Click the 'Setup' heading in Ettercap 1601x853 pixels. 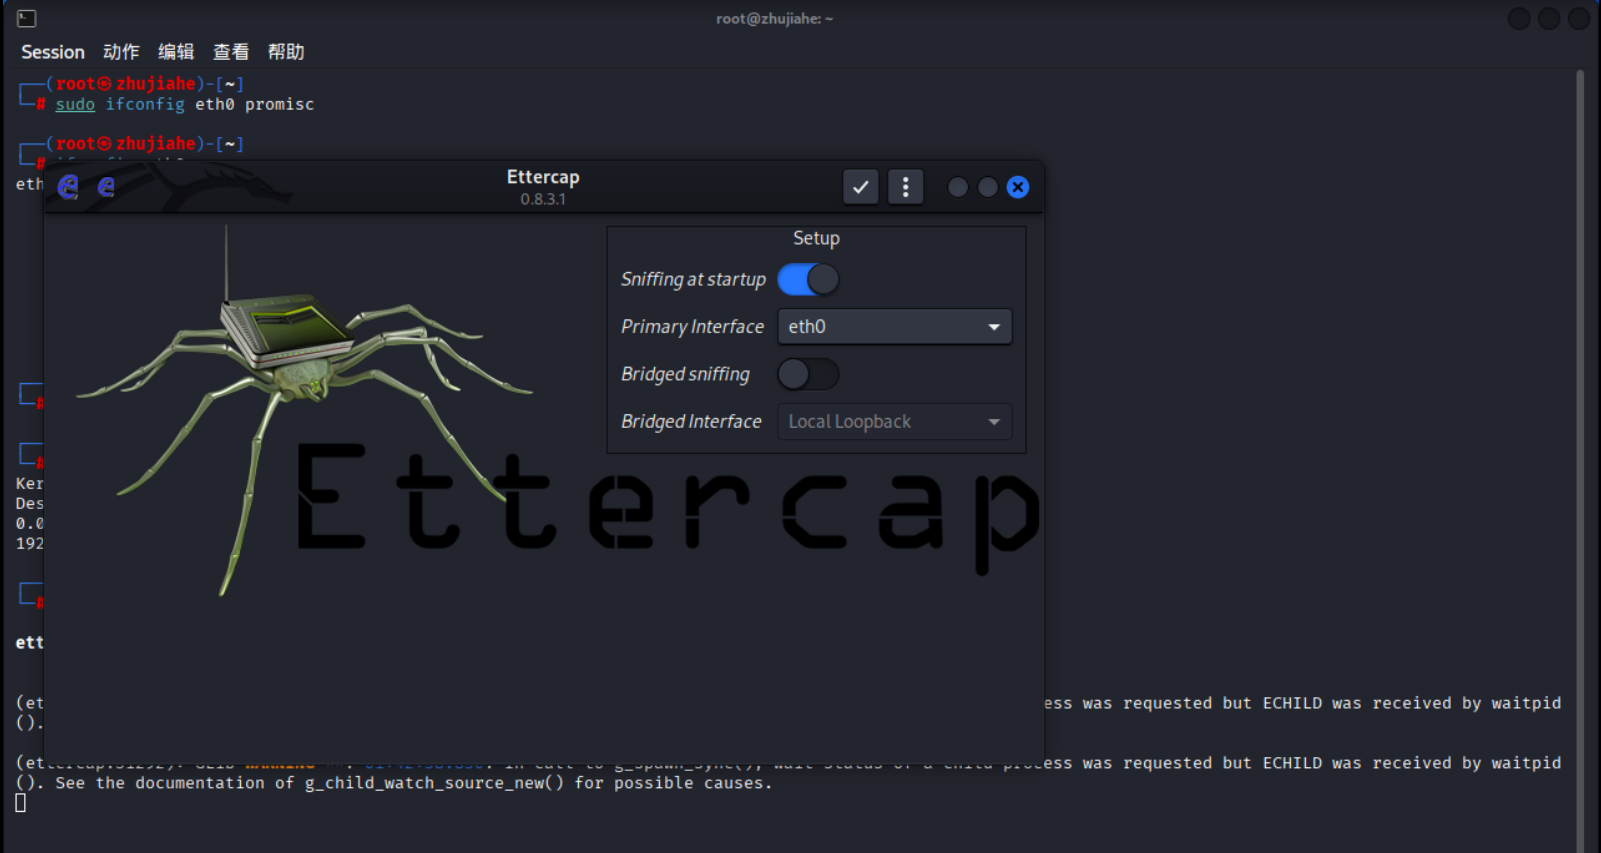(x=816, y=238)
